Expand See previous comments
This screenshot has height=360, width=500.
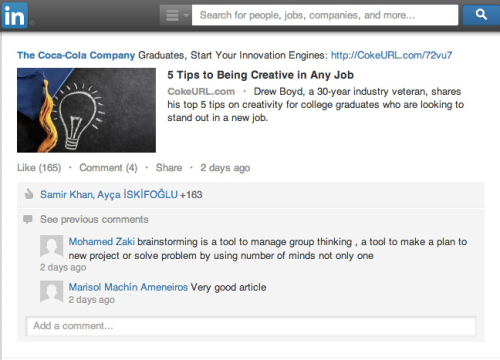pos(94,219)
